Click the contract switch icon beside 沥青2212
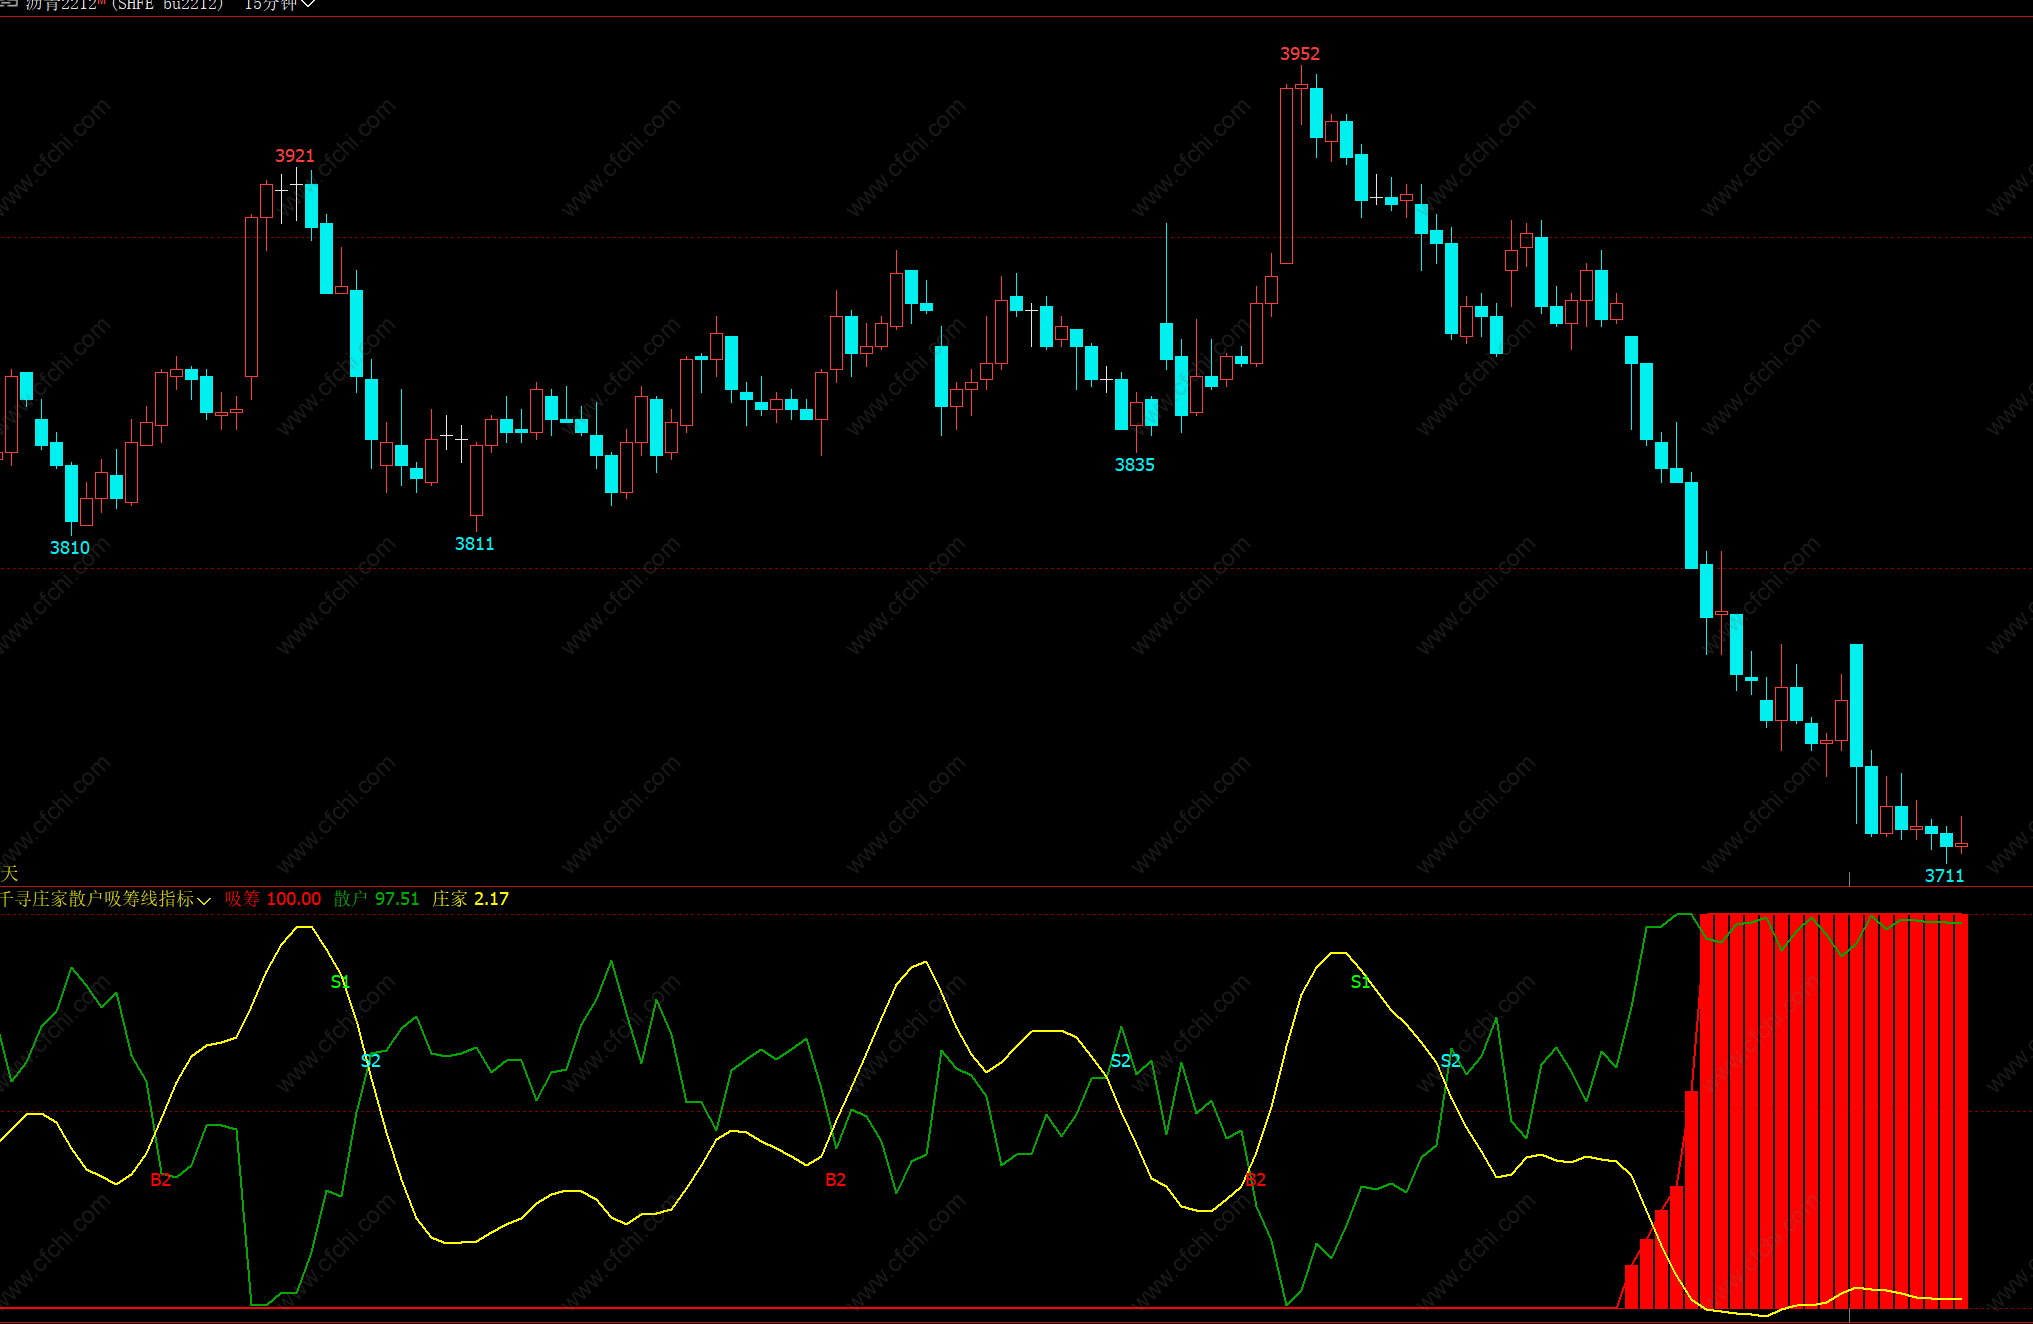 [x=8, y=4]
